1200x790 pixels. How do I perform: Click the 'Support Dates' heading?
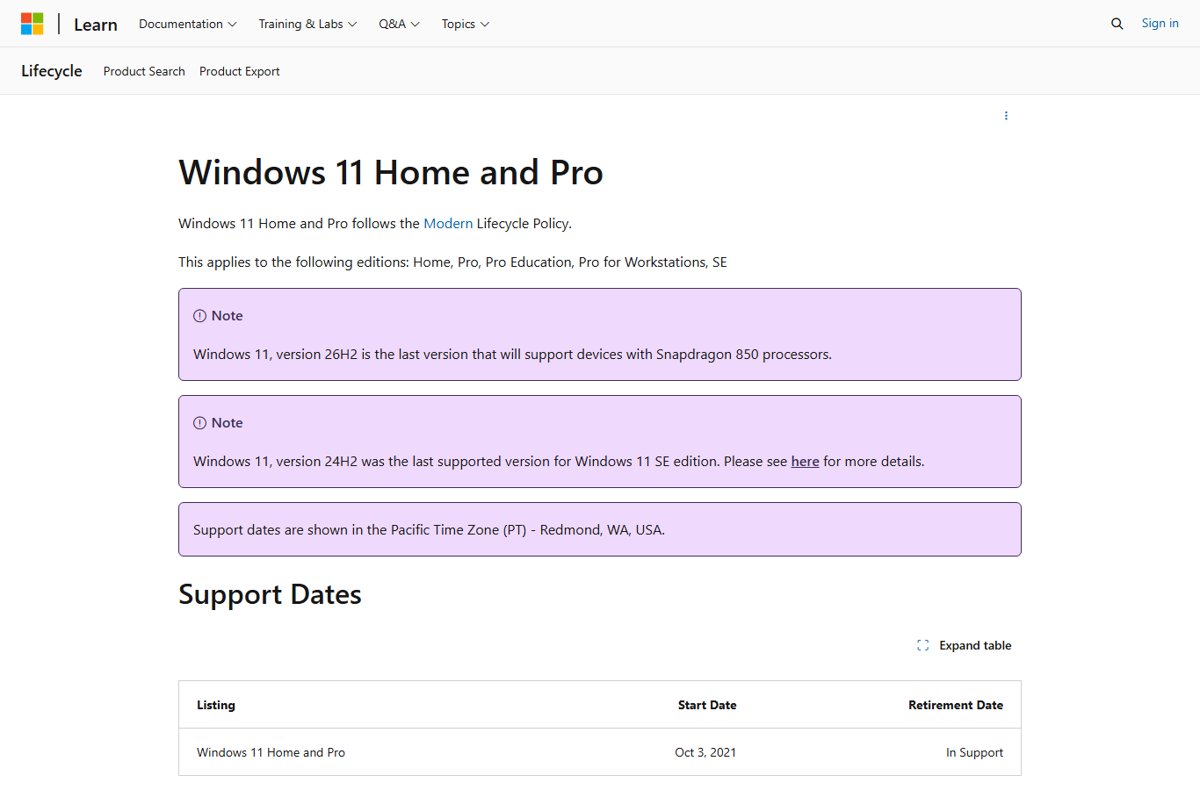(270, 594)
